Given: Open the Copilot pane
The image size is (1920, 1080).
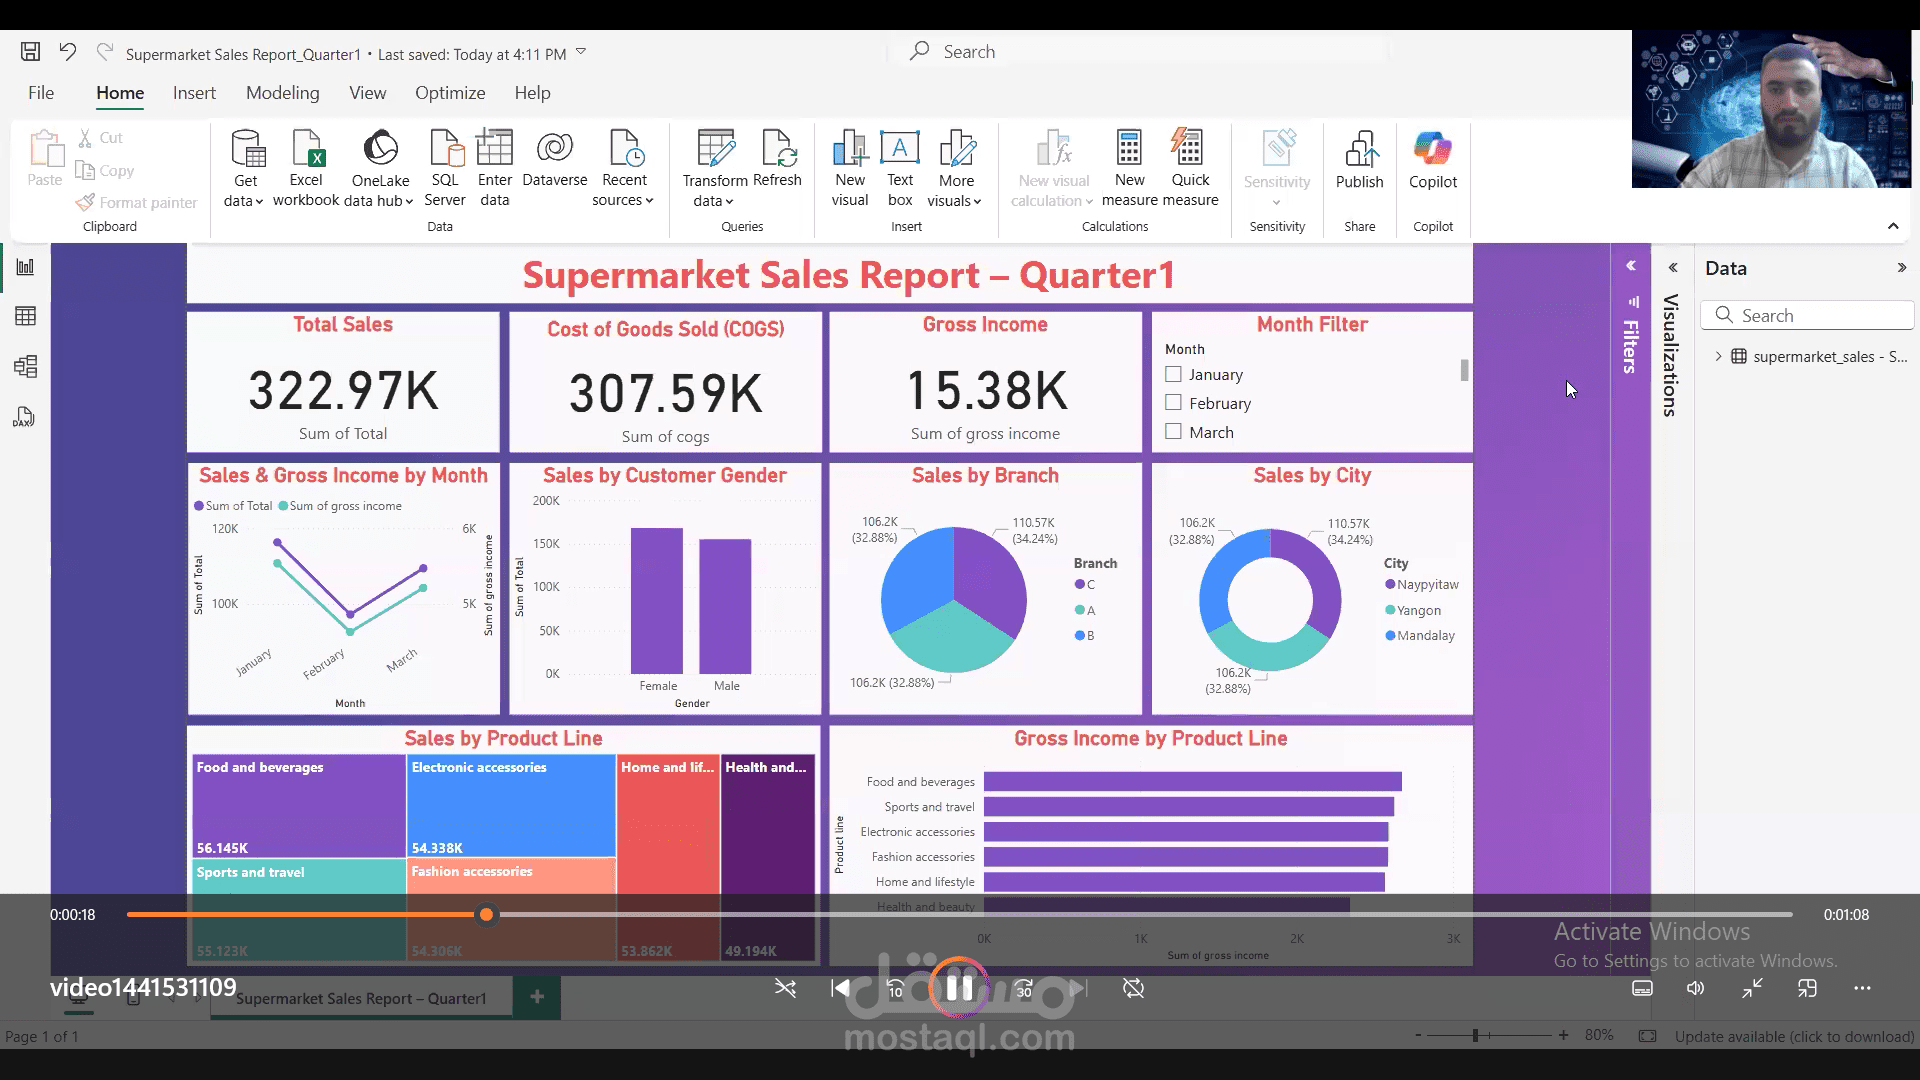Looking at the screenshot, I should coord(1433,160).
